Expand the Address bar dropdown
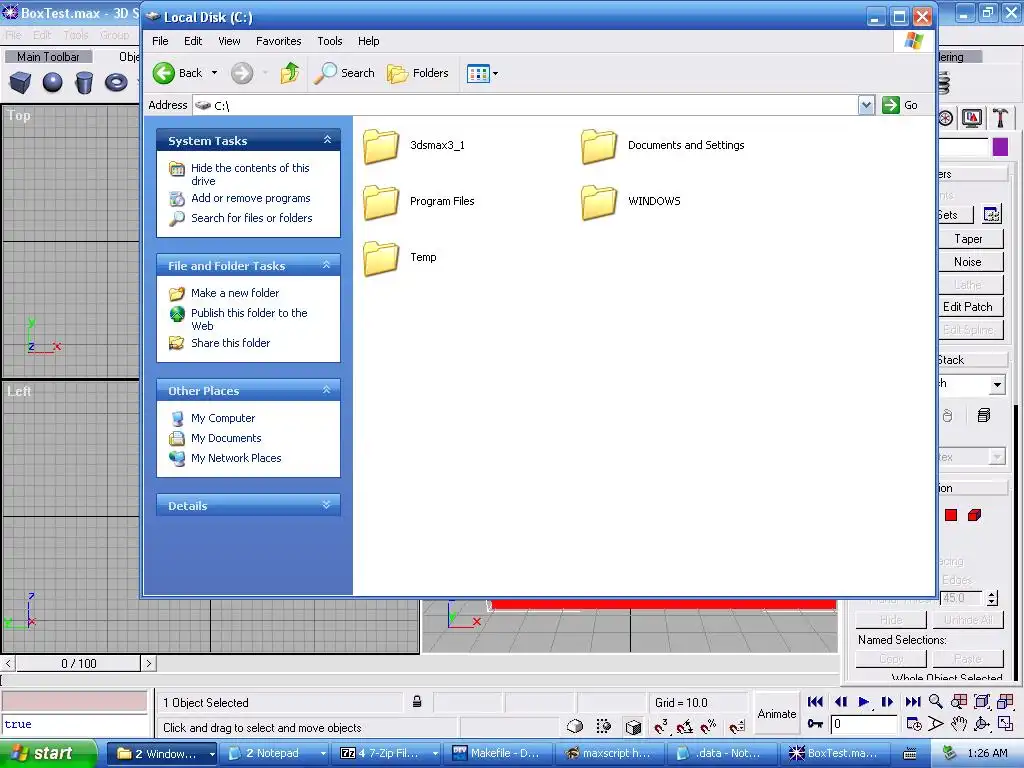Viewport: 1024px width, 768px height. [x=866, y=105]
